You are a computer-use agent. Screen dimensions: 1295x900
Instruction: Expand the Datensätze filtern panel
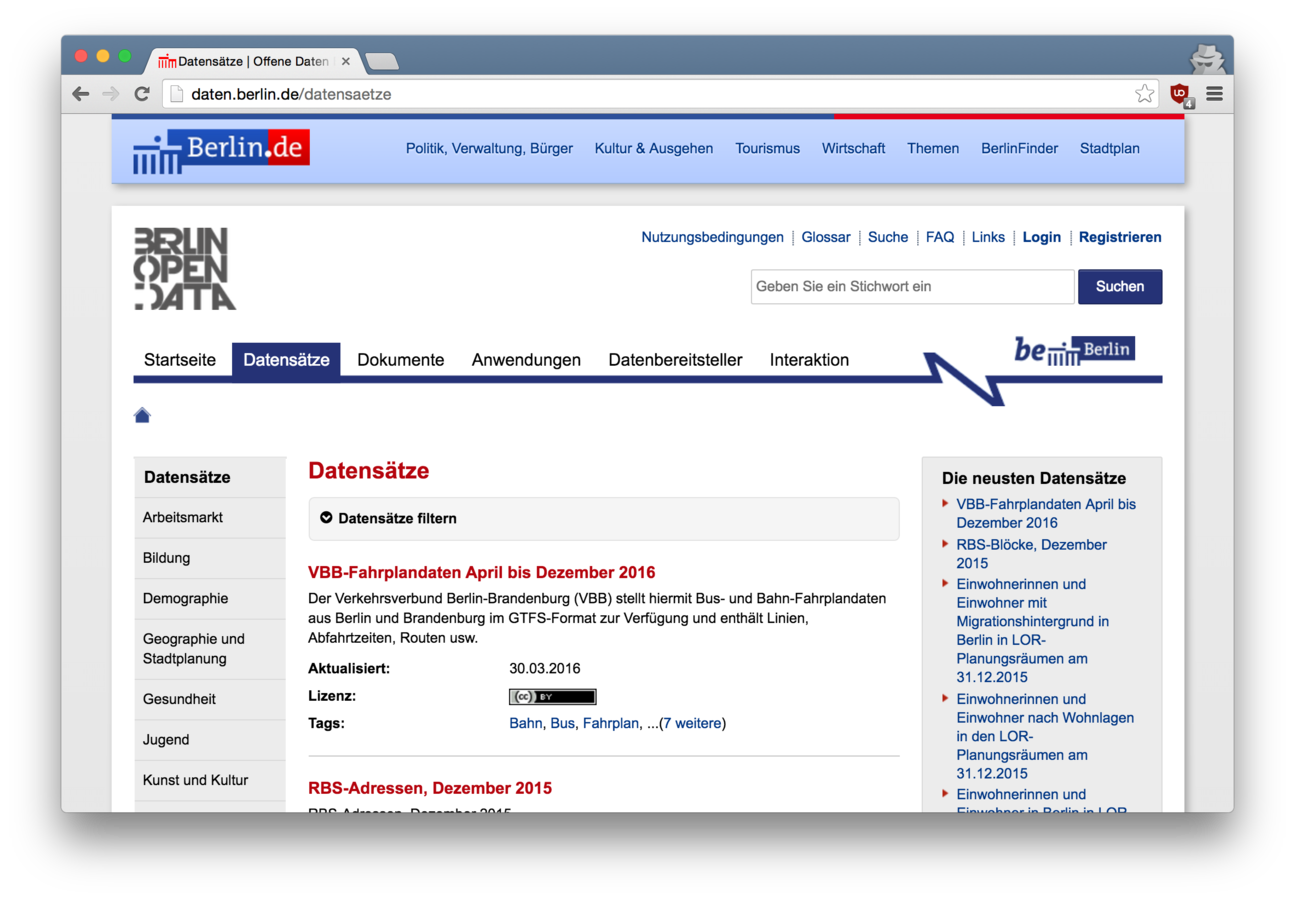pos(604,518)
